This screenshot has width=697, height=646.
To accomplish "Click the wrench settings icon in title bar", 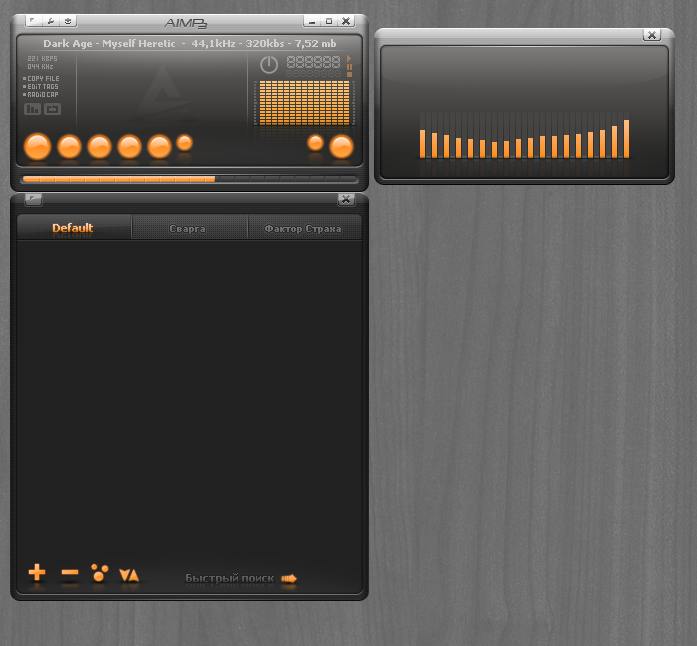I will [x=49, y=20].
